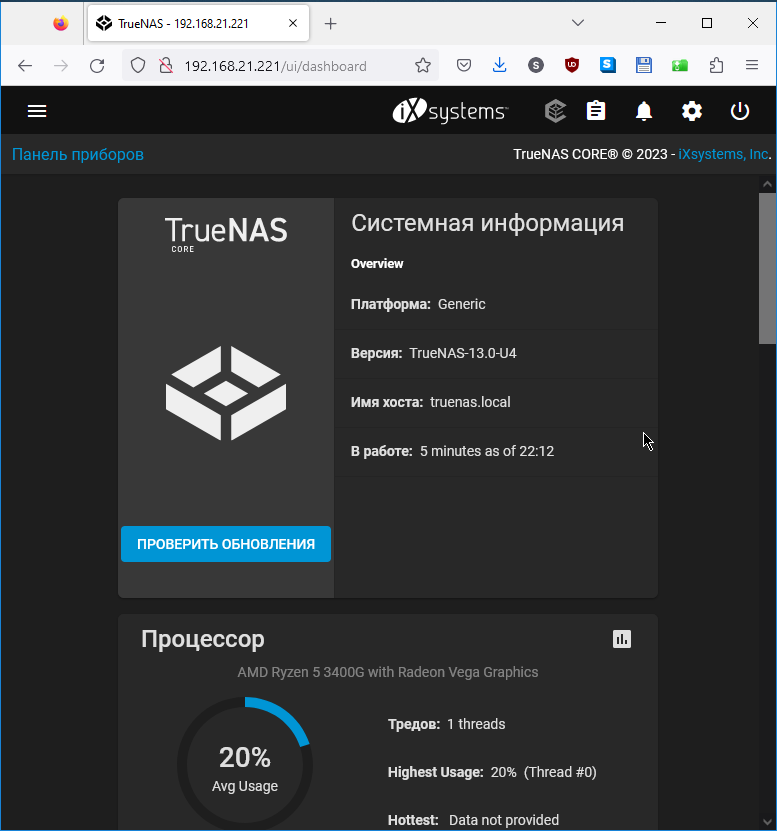Open CPU reports chart icon
This screenshot has height=831, width=777.
(622, 639)
